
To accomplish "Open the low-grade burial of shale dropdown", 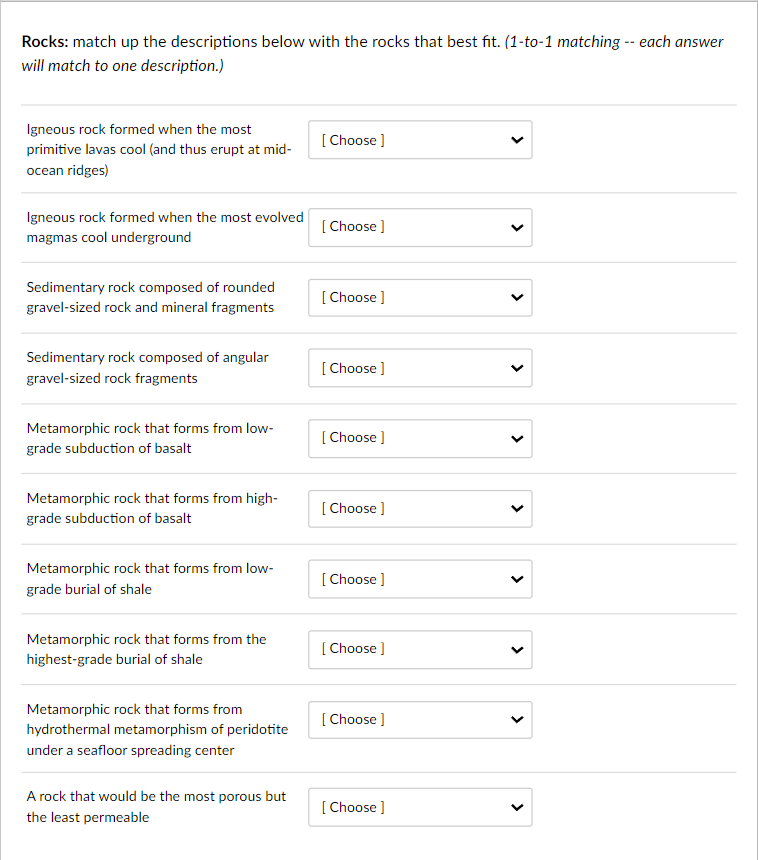I will 420,579.
